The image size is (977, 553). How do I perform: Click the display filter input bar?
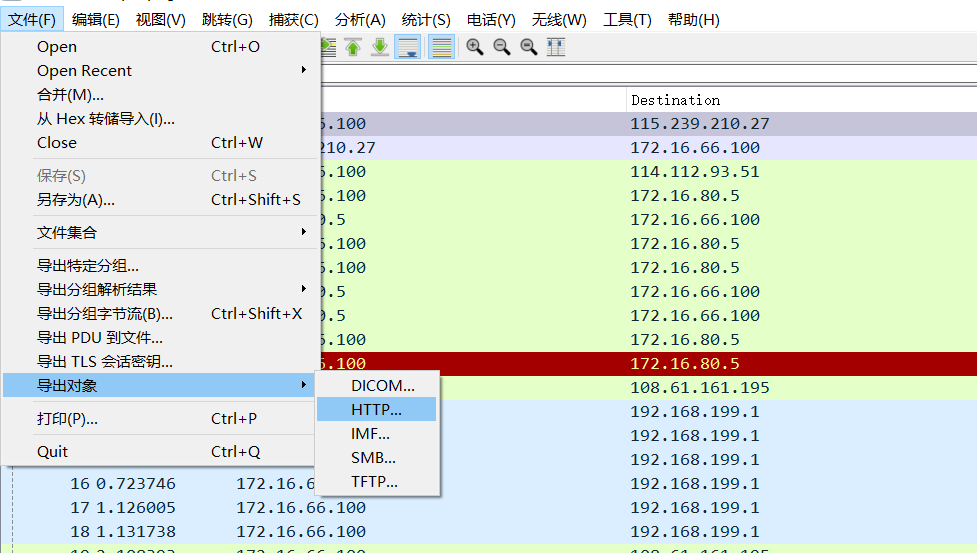click(x=649, y=75)
